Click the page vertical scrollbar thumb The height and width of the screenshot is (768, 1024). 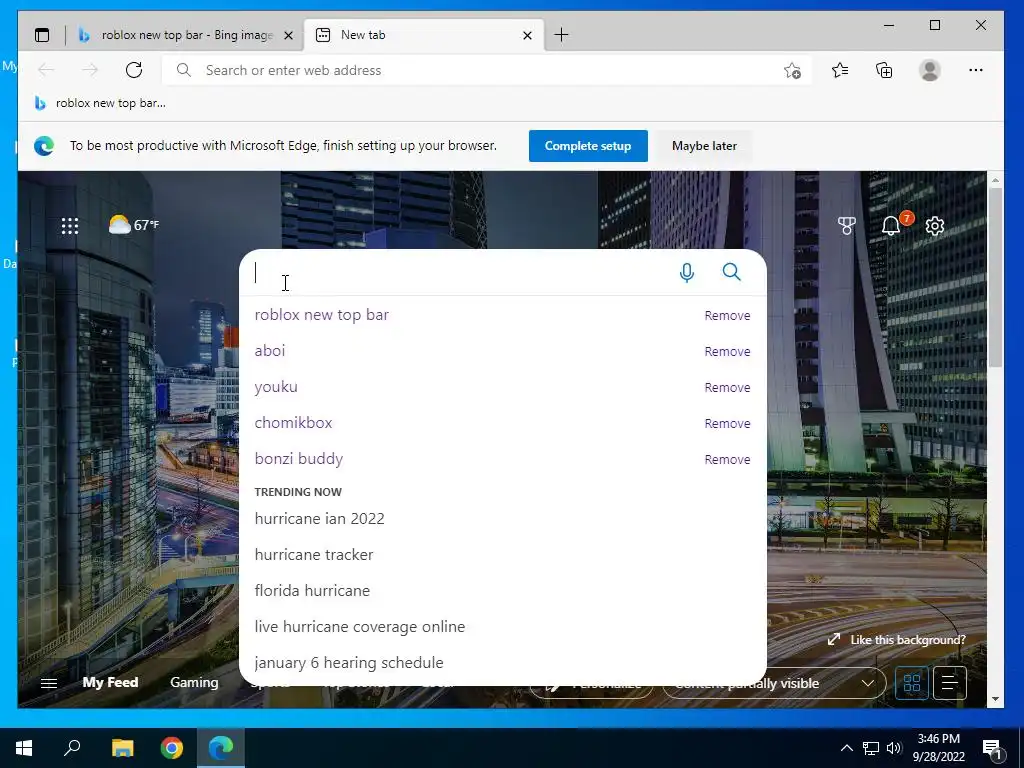(995, 277)
